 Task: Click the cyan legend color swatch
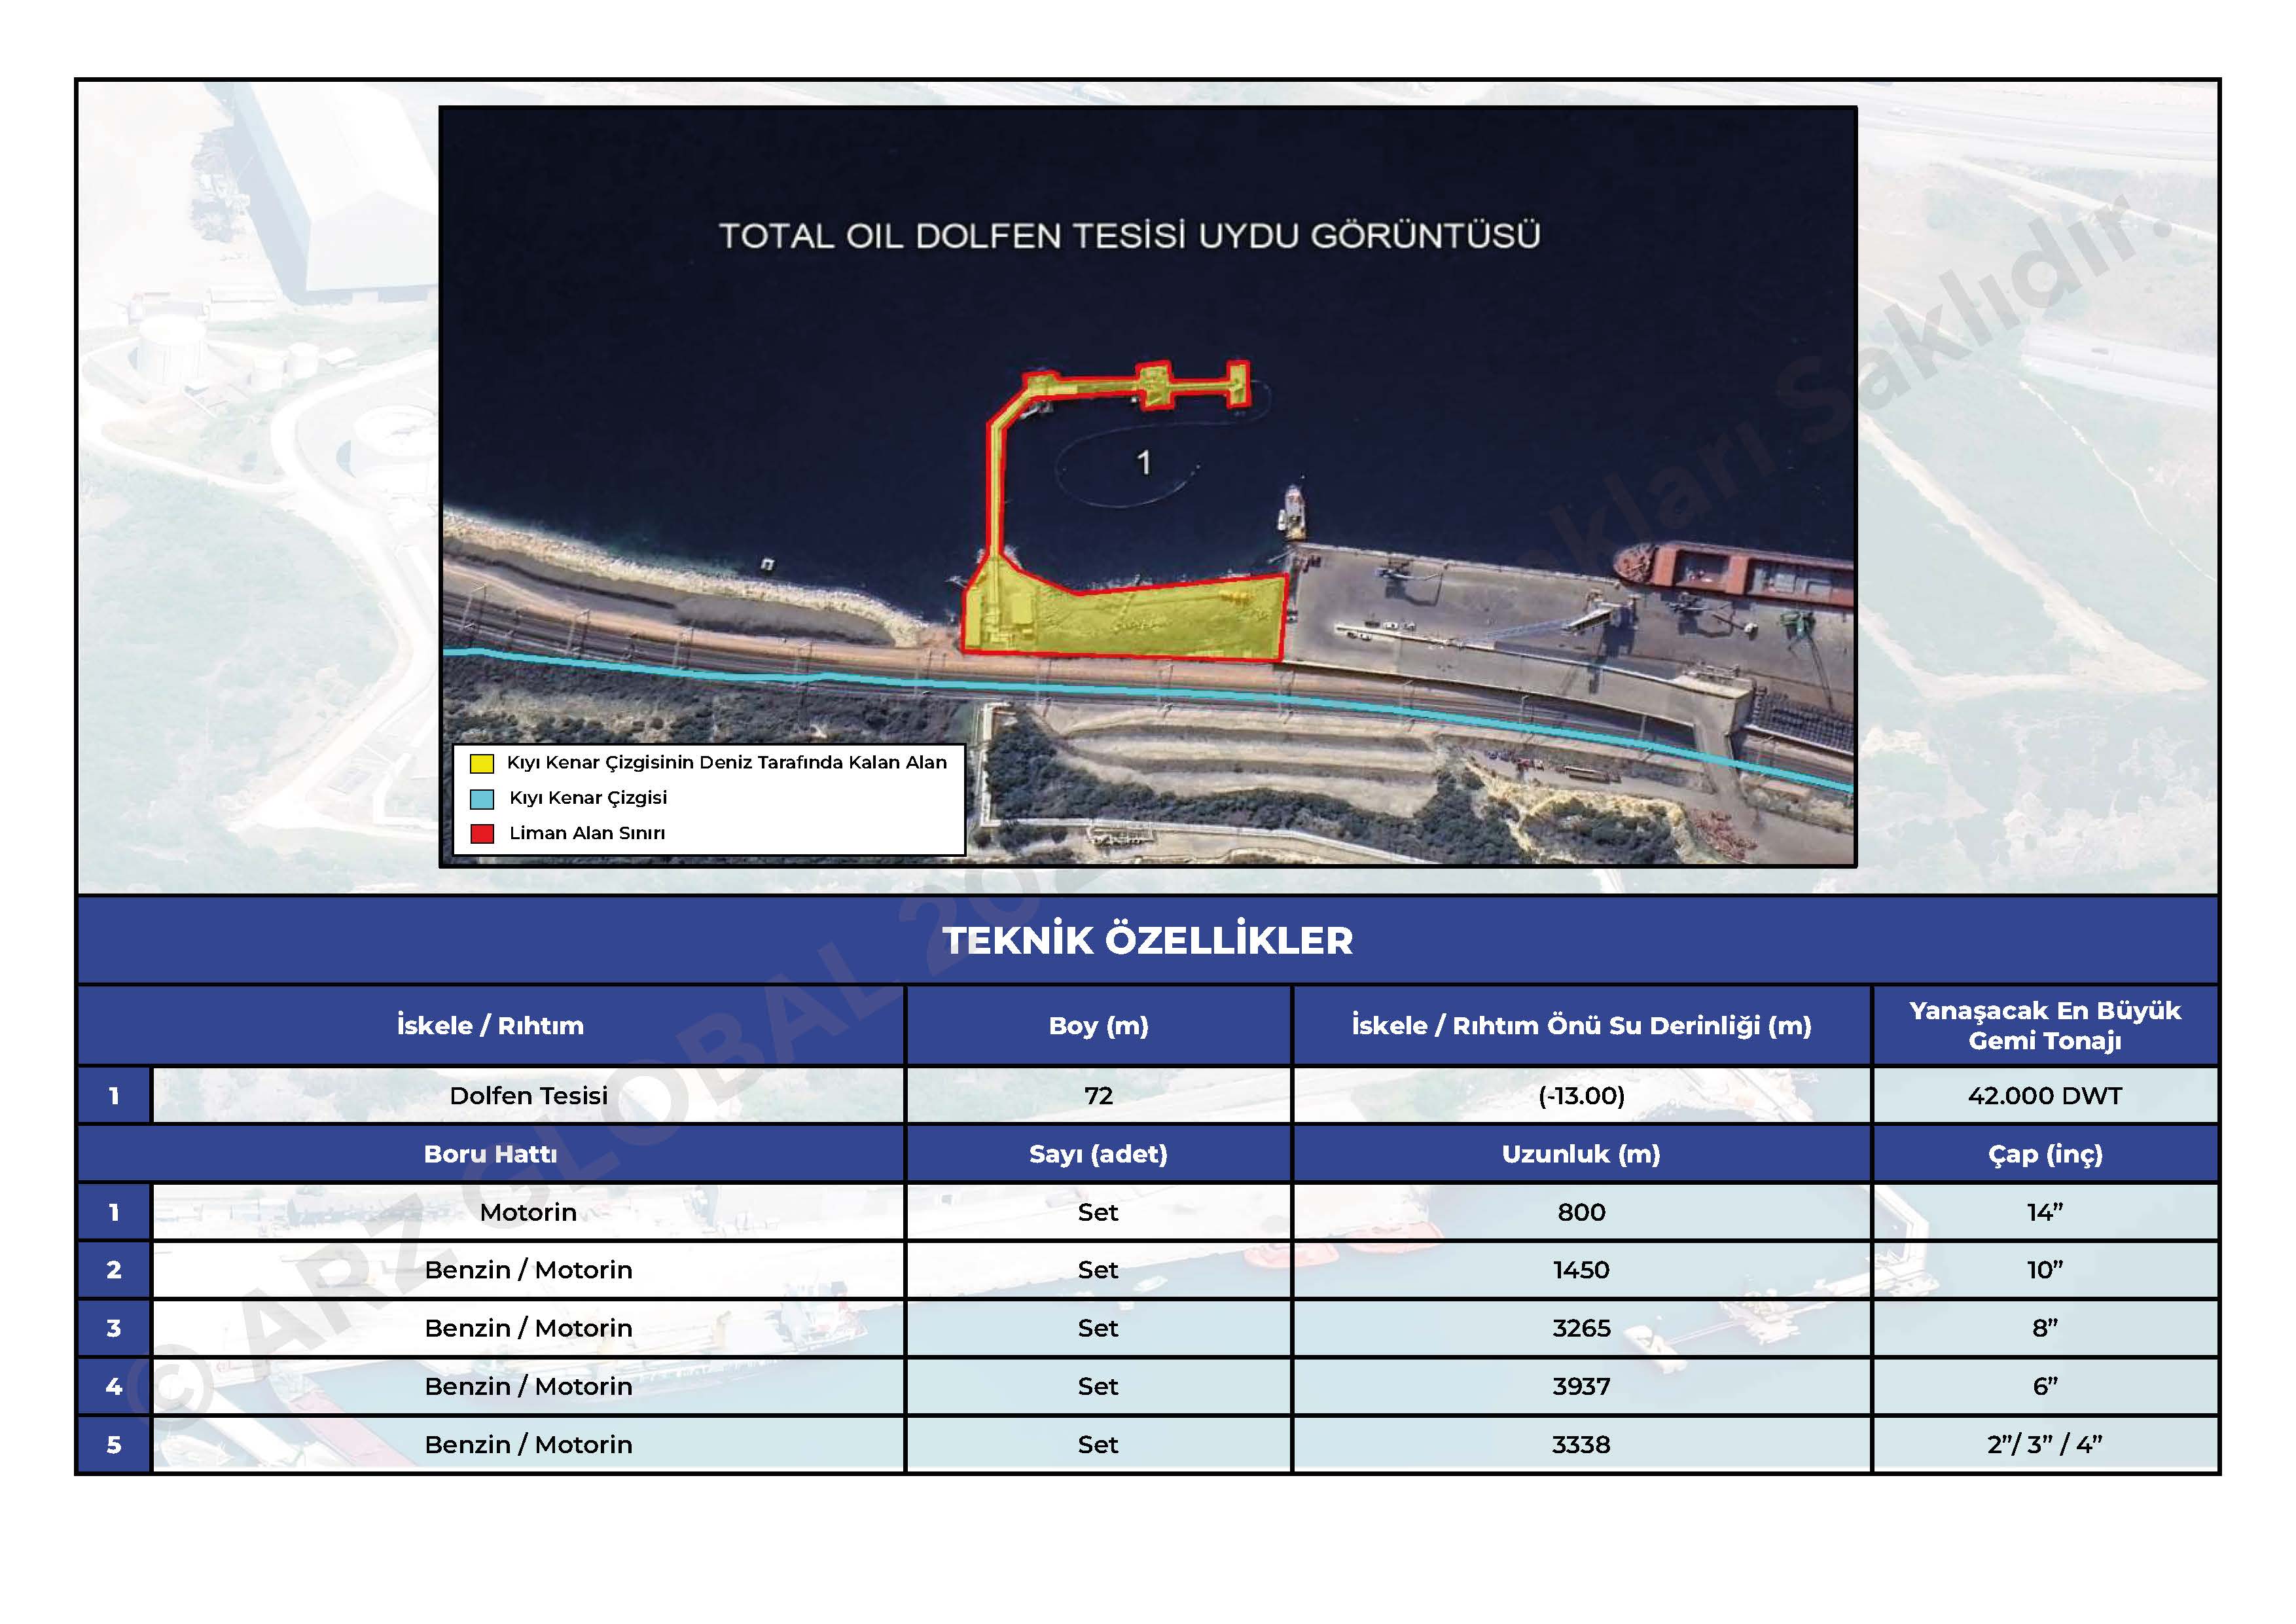[x=482, y=799]
